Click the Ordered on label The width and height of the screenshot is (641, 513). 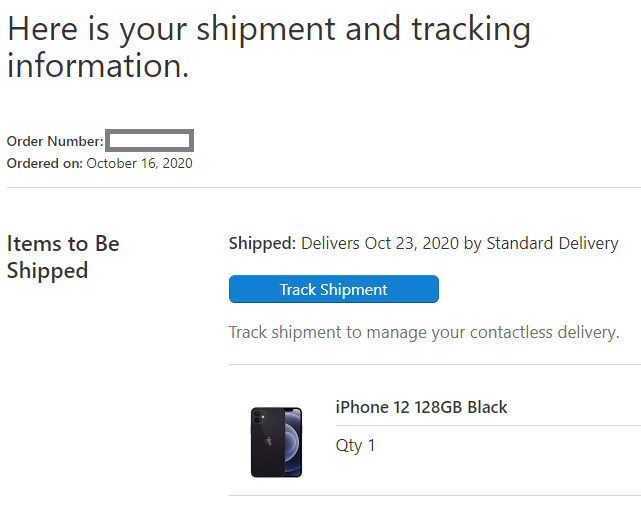coord(45,163)
